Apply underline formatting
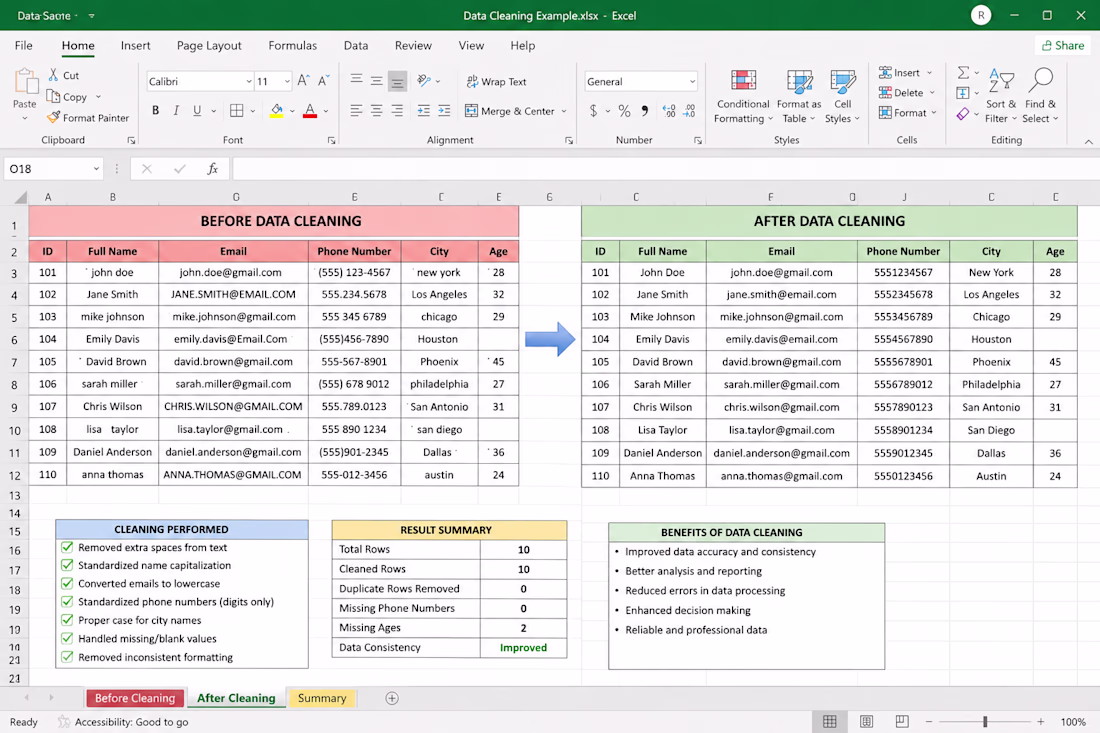 tap(197, 110)
